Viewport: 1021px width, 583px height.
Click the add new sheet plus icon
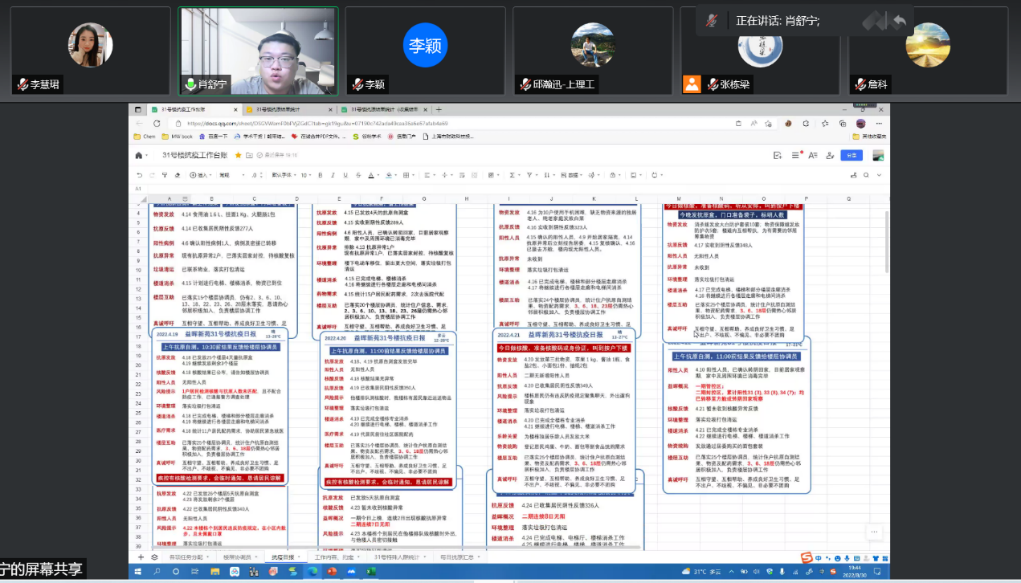tap(141, 557)
